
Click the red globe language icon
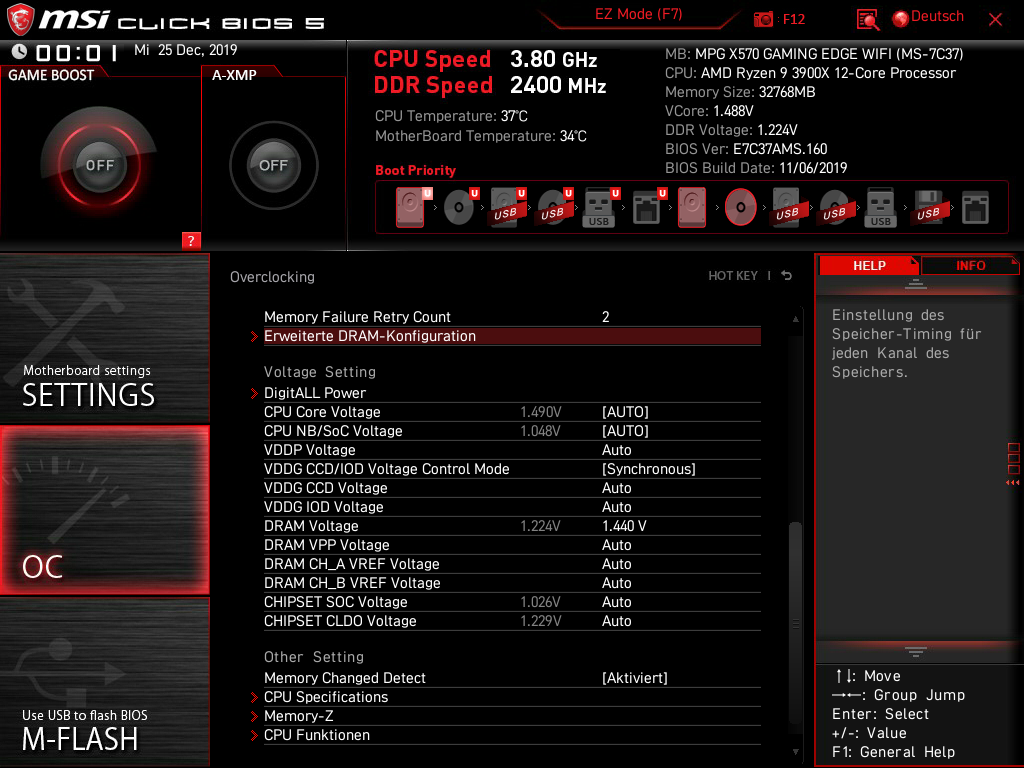[901, 19]
